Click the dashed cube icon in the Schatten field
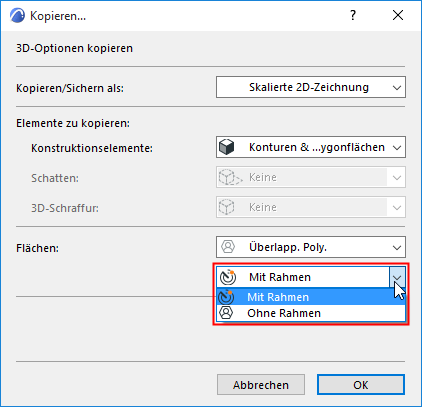This screenshot has width=422, height=407. [x=230, y=177]
